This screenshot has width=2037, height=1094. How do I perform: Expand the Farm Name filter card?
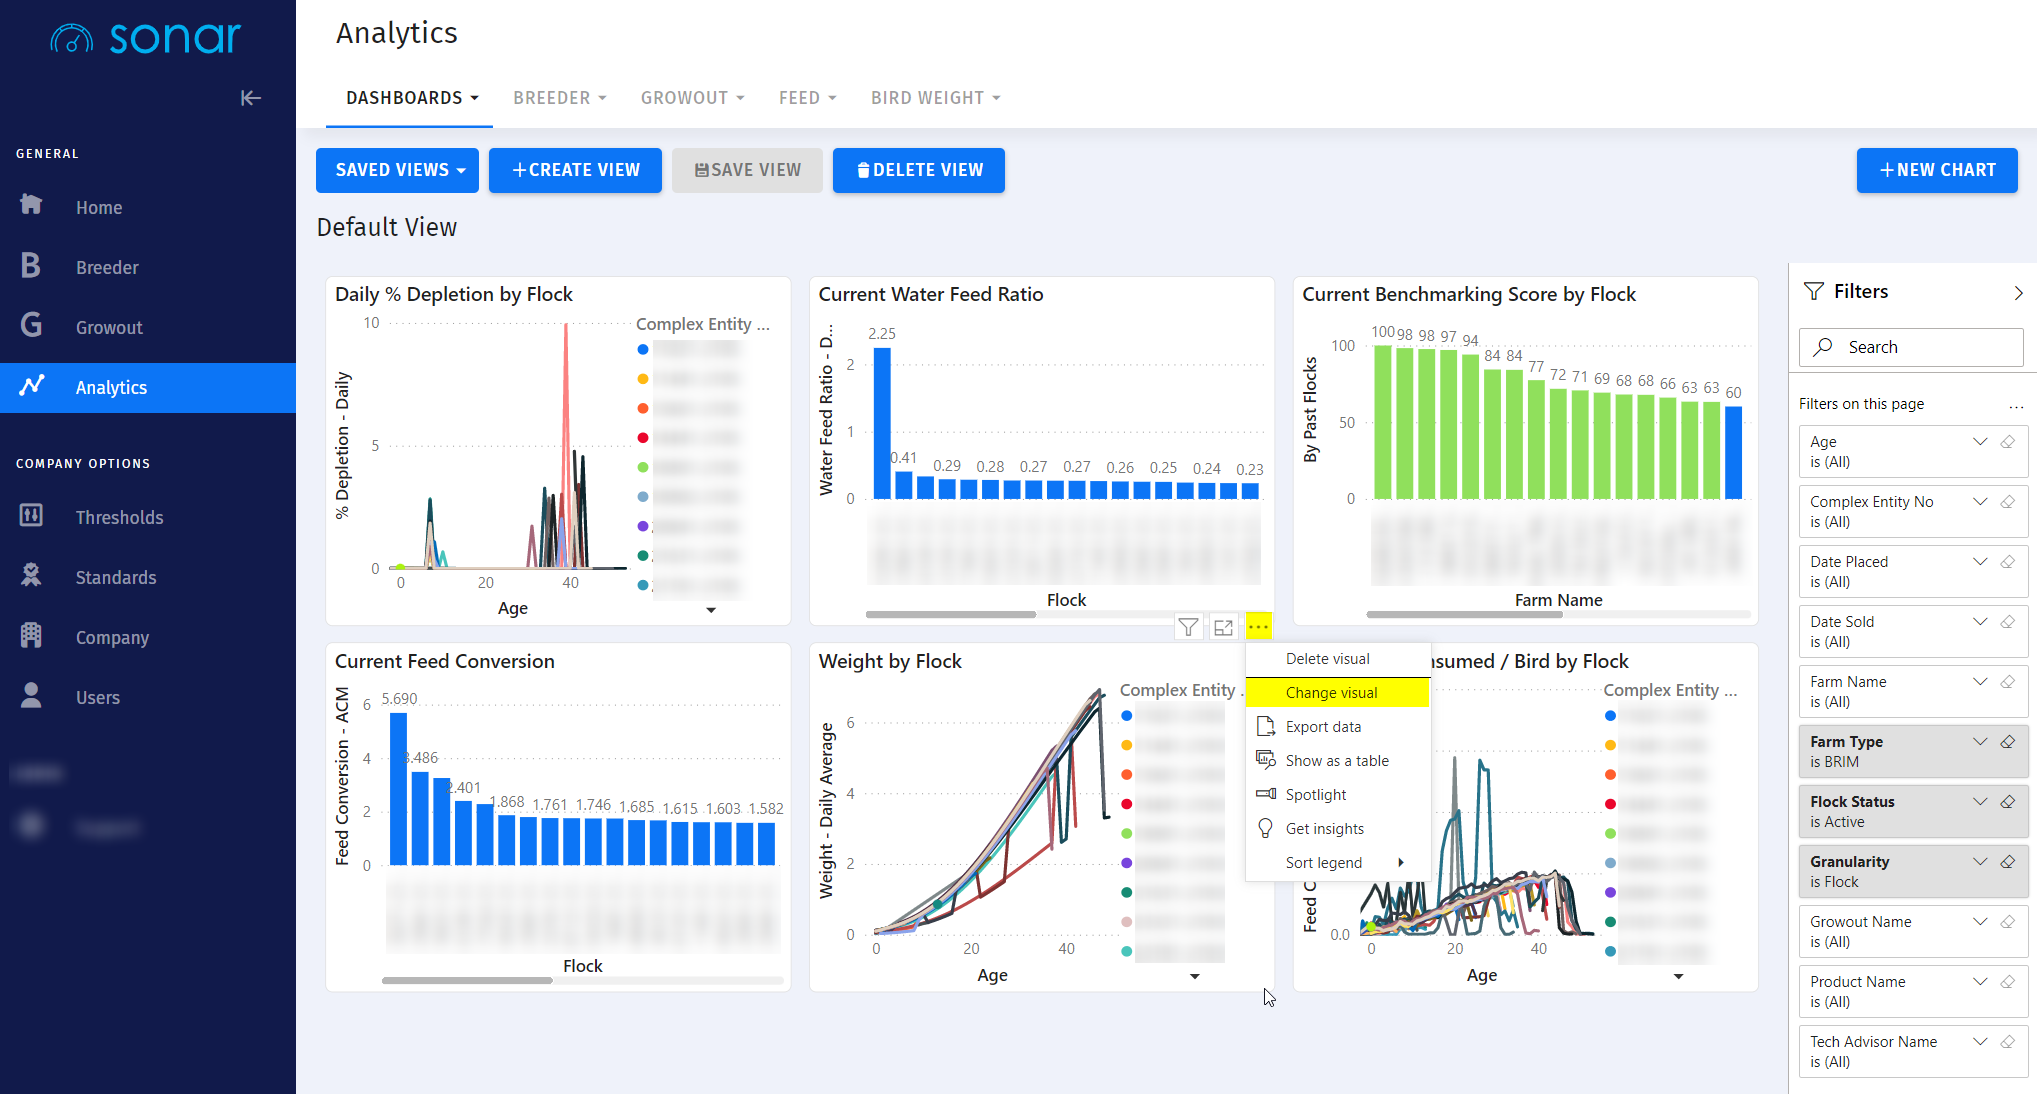(1980, 682)
